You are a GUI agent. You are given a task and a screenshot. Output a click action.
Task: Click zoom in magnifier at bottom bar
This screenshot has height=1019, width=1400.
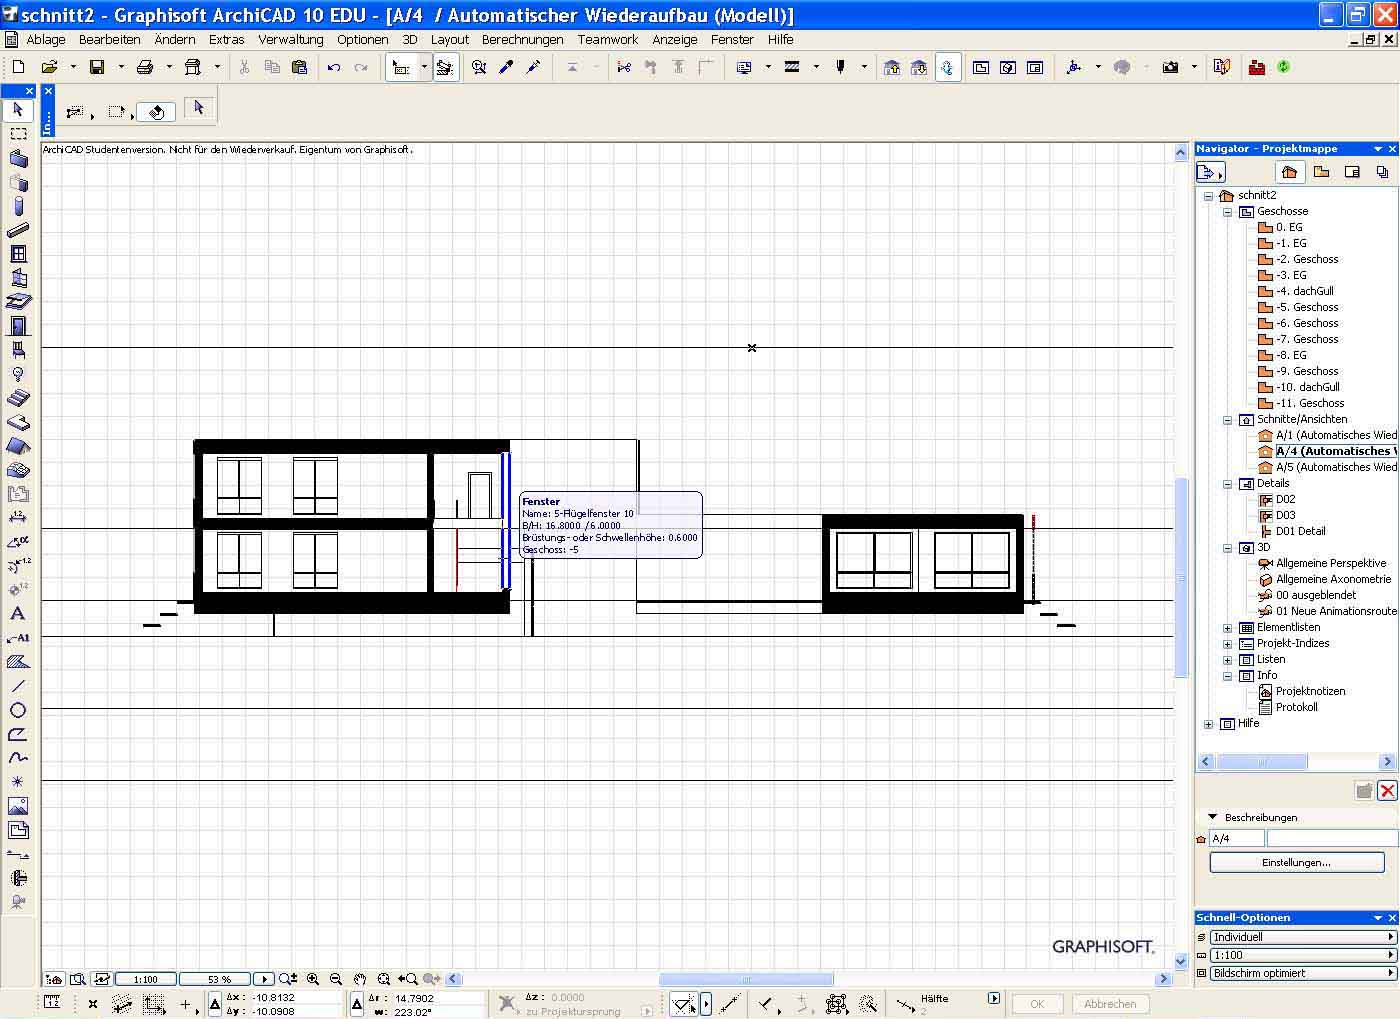click(313, 979)
